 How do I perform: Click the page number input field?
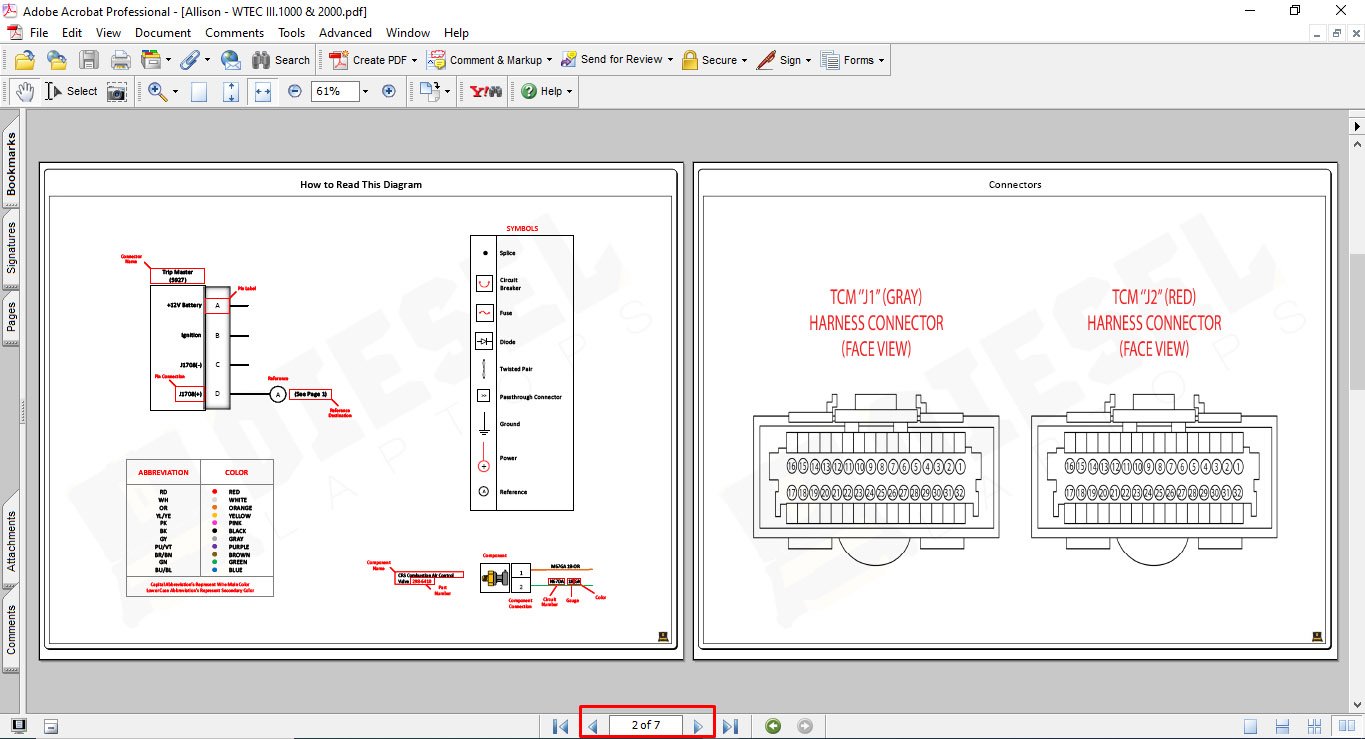(x=646, y=725)
